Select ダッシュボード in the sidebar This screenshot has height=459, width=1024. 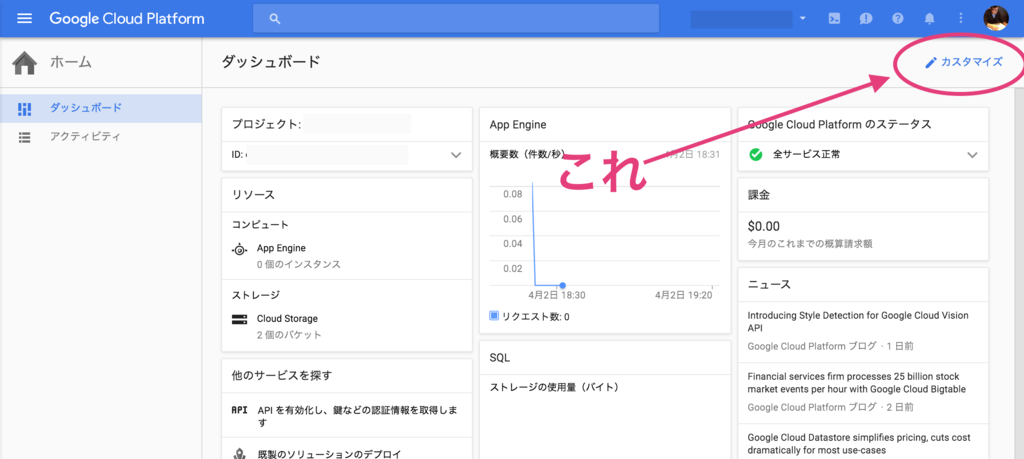click(x=101, y=108)
